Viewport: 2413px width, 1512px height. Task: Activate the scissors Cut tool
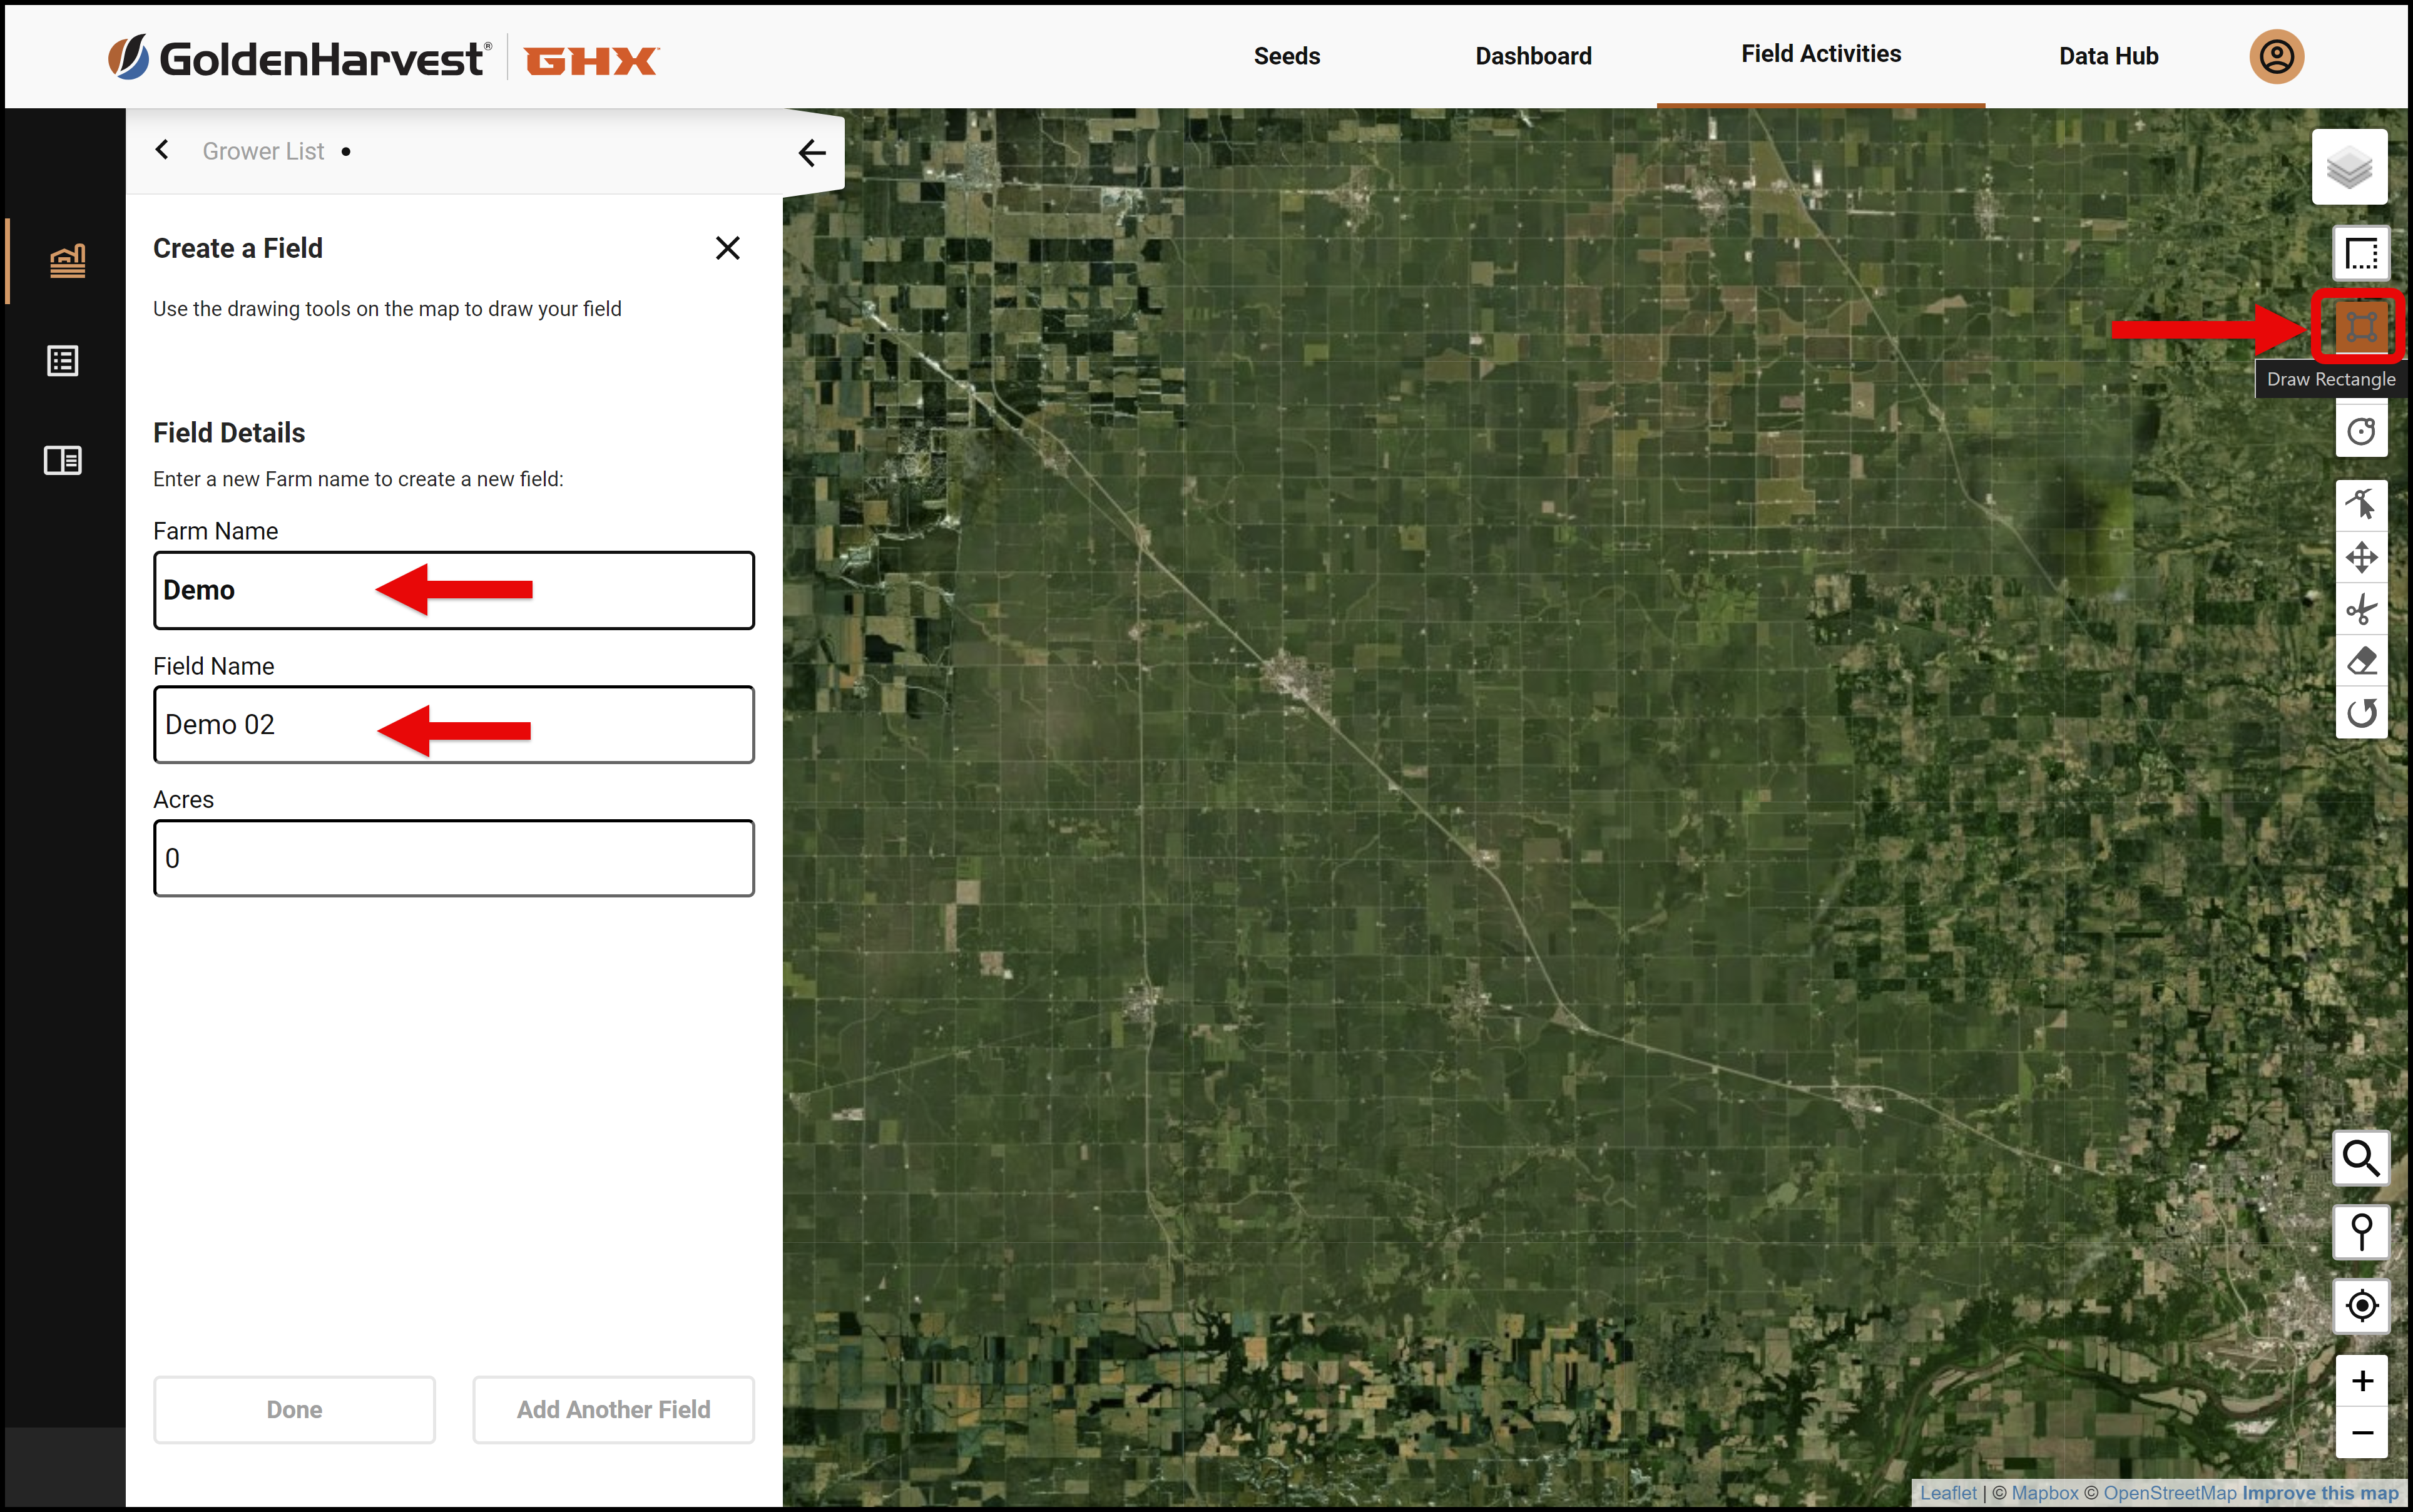[2361, 609]
